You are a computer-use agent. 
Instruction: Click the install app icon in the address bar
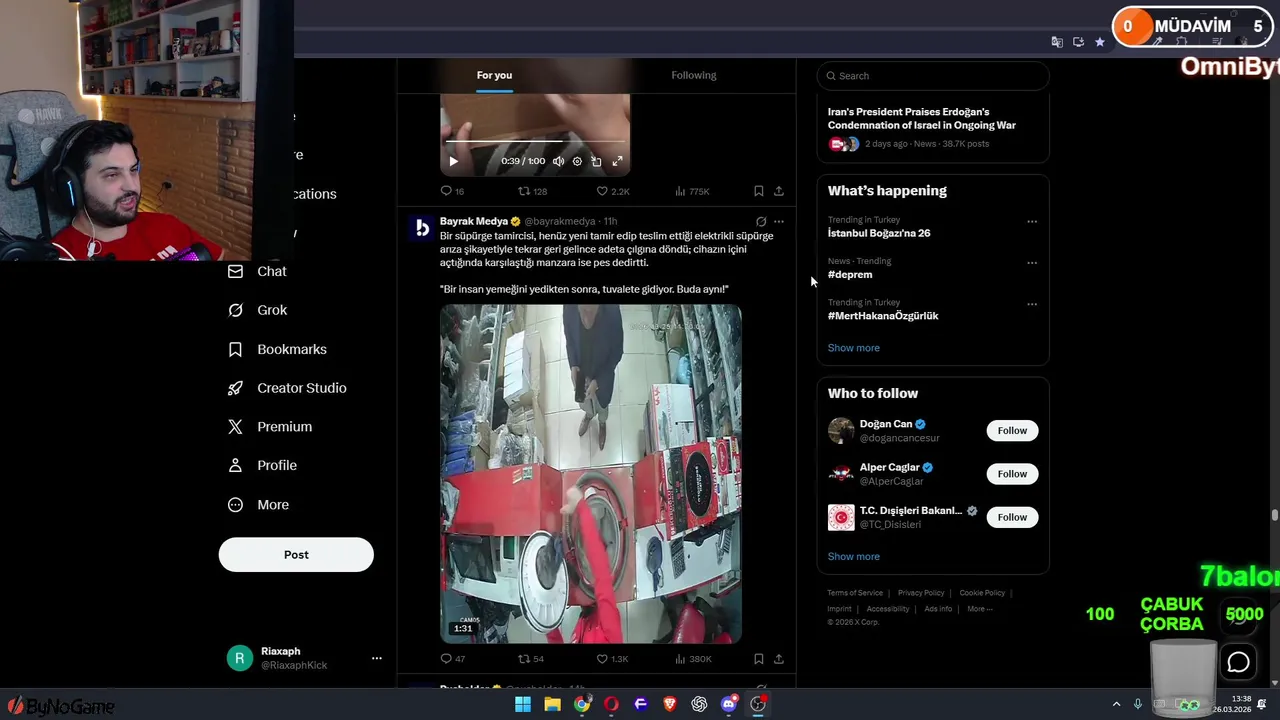(1078, 42)
